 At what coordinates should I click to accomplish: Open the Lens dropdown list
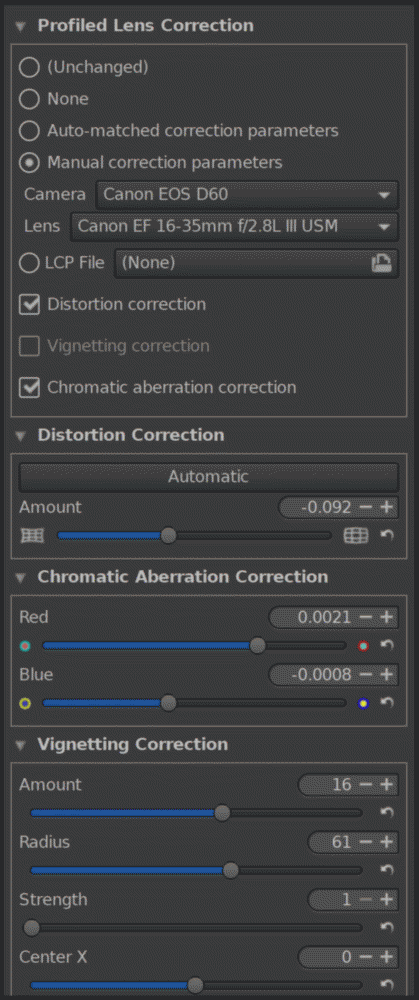(235, 226)
